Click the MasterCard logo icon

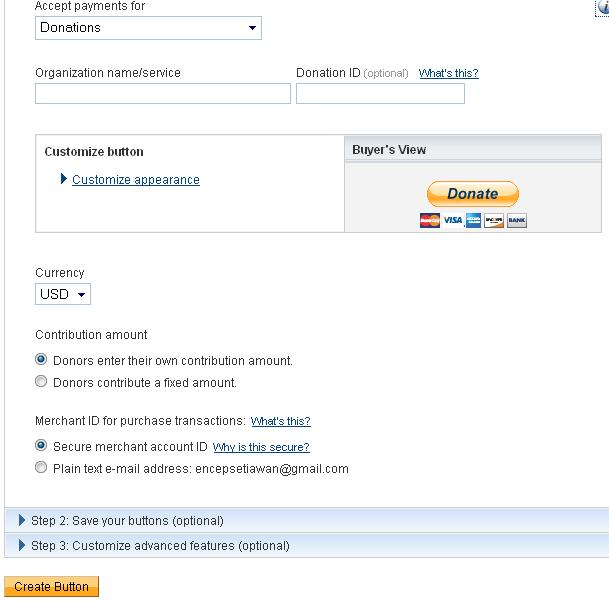coord(430,221)
